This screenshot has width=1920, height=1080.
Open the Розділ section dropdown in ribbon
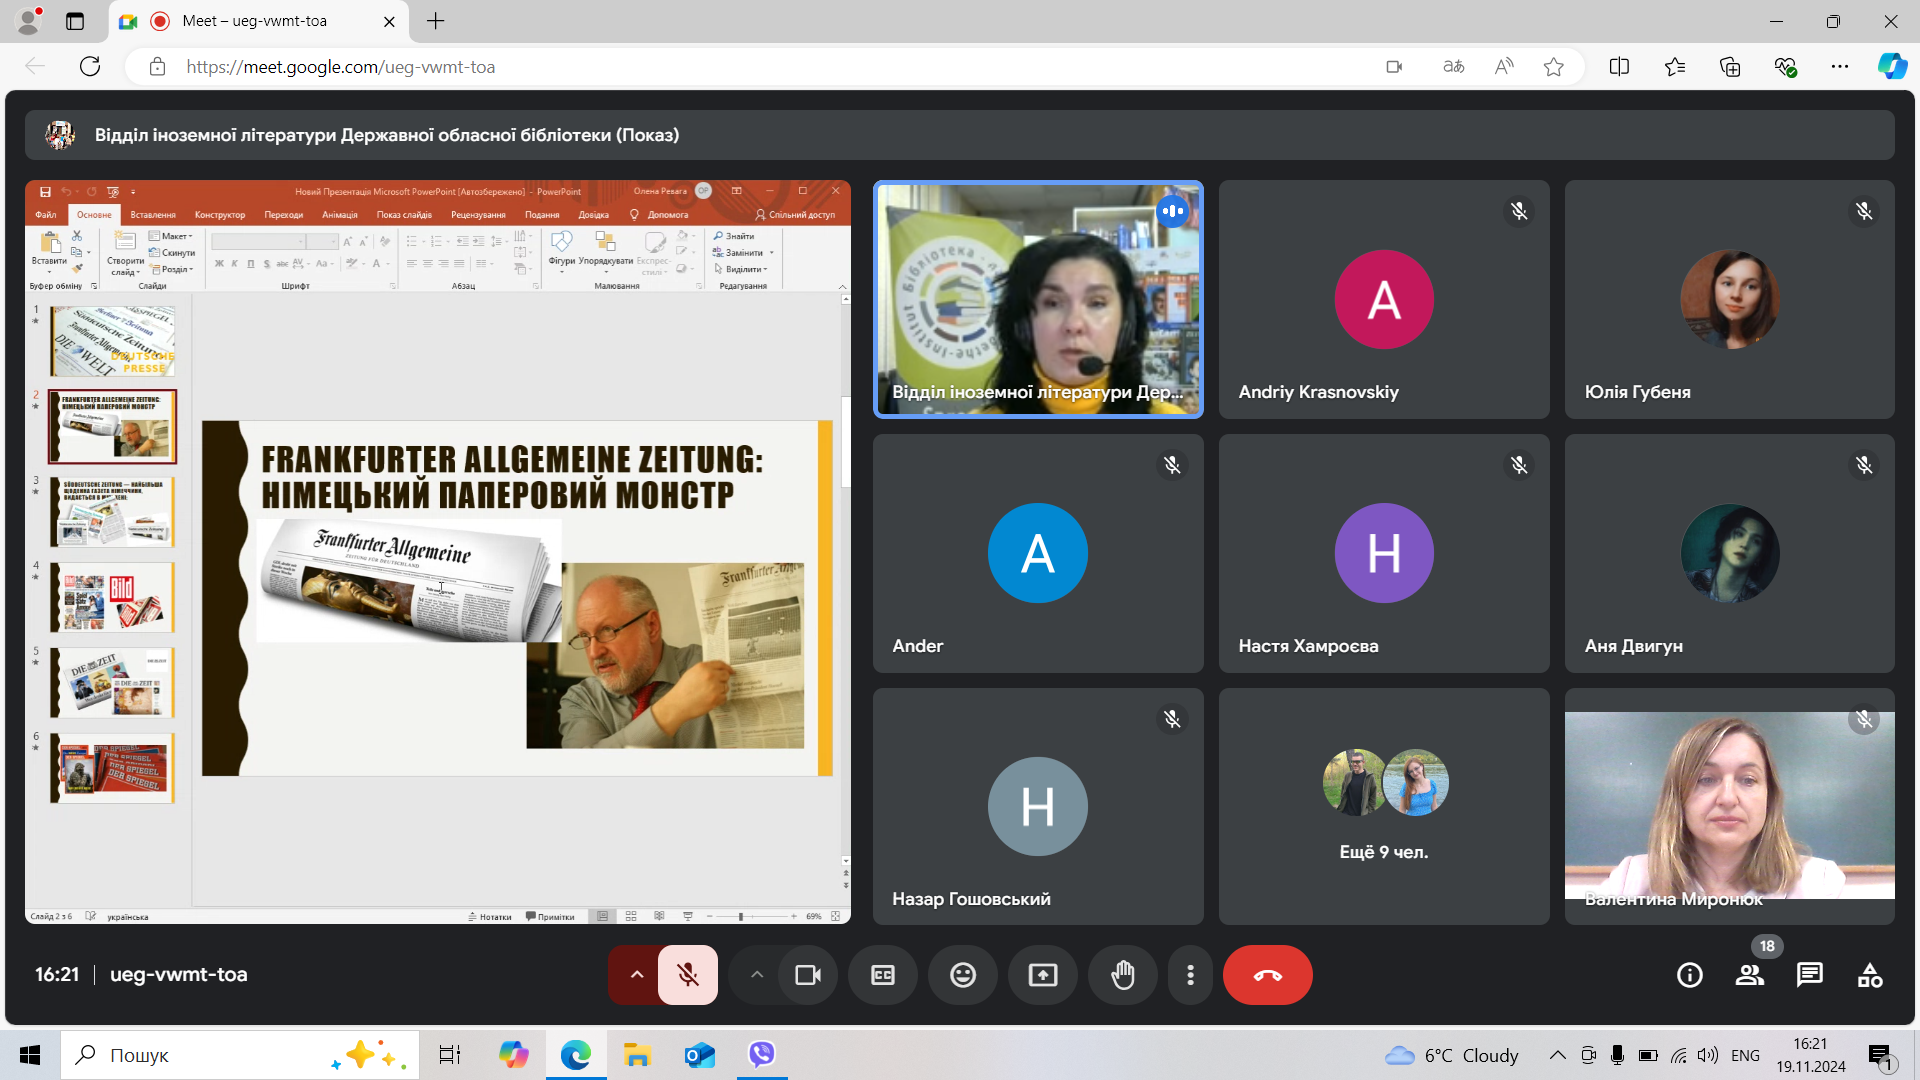click(172, 270)
